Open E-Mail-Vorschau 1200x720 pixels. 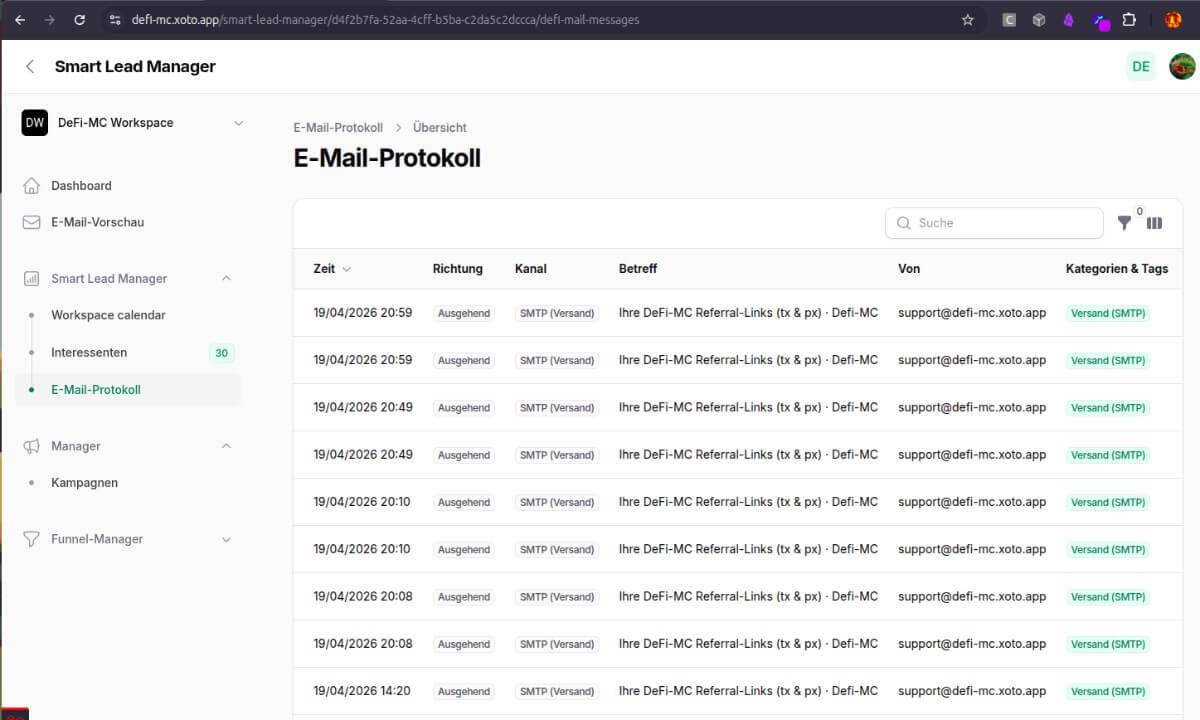[98, 222]
